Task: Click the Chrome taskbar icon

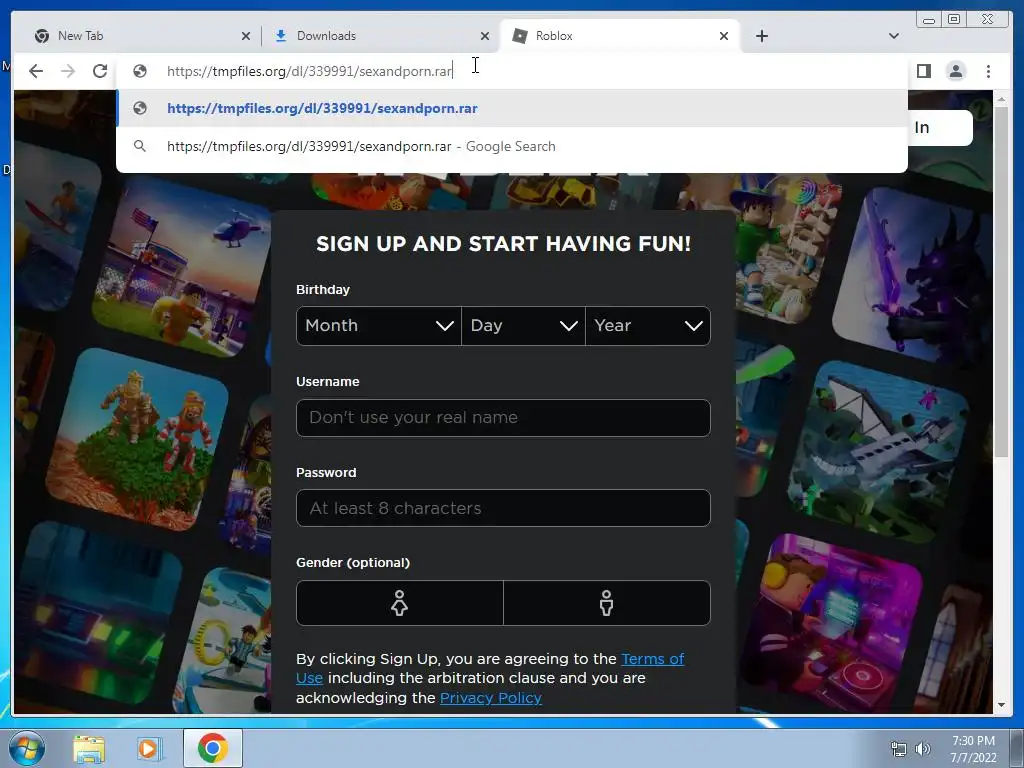Action: (x=212, y=748)
